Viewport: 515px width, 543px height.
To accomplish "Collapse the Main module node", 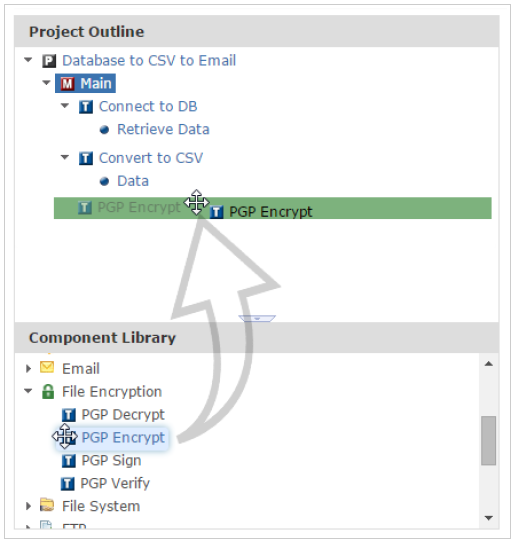I will point(46,83).
